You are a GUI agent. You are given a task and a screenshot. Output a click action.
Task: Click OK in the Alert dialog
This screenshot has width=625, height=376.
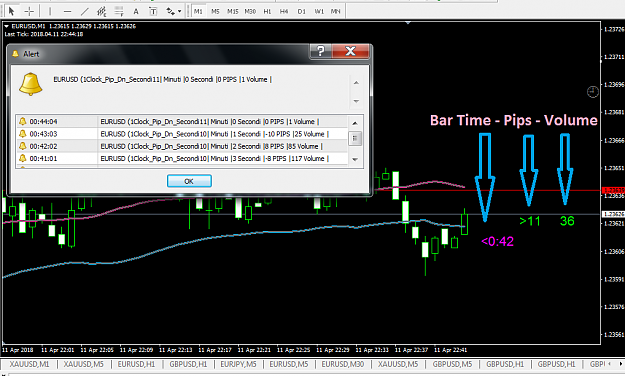(189, 181)
